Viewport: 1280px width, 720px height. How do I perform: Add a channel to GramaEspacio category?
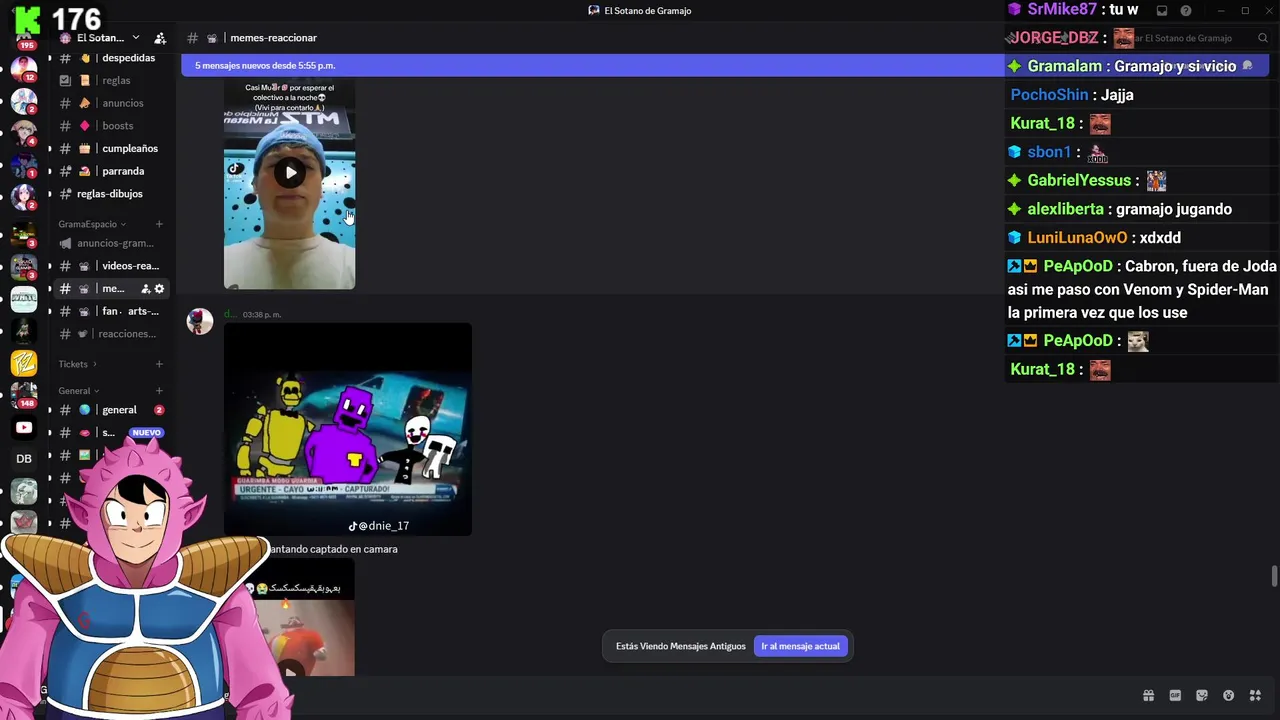[x=159, y=224]
